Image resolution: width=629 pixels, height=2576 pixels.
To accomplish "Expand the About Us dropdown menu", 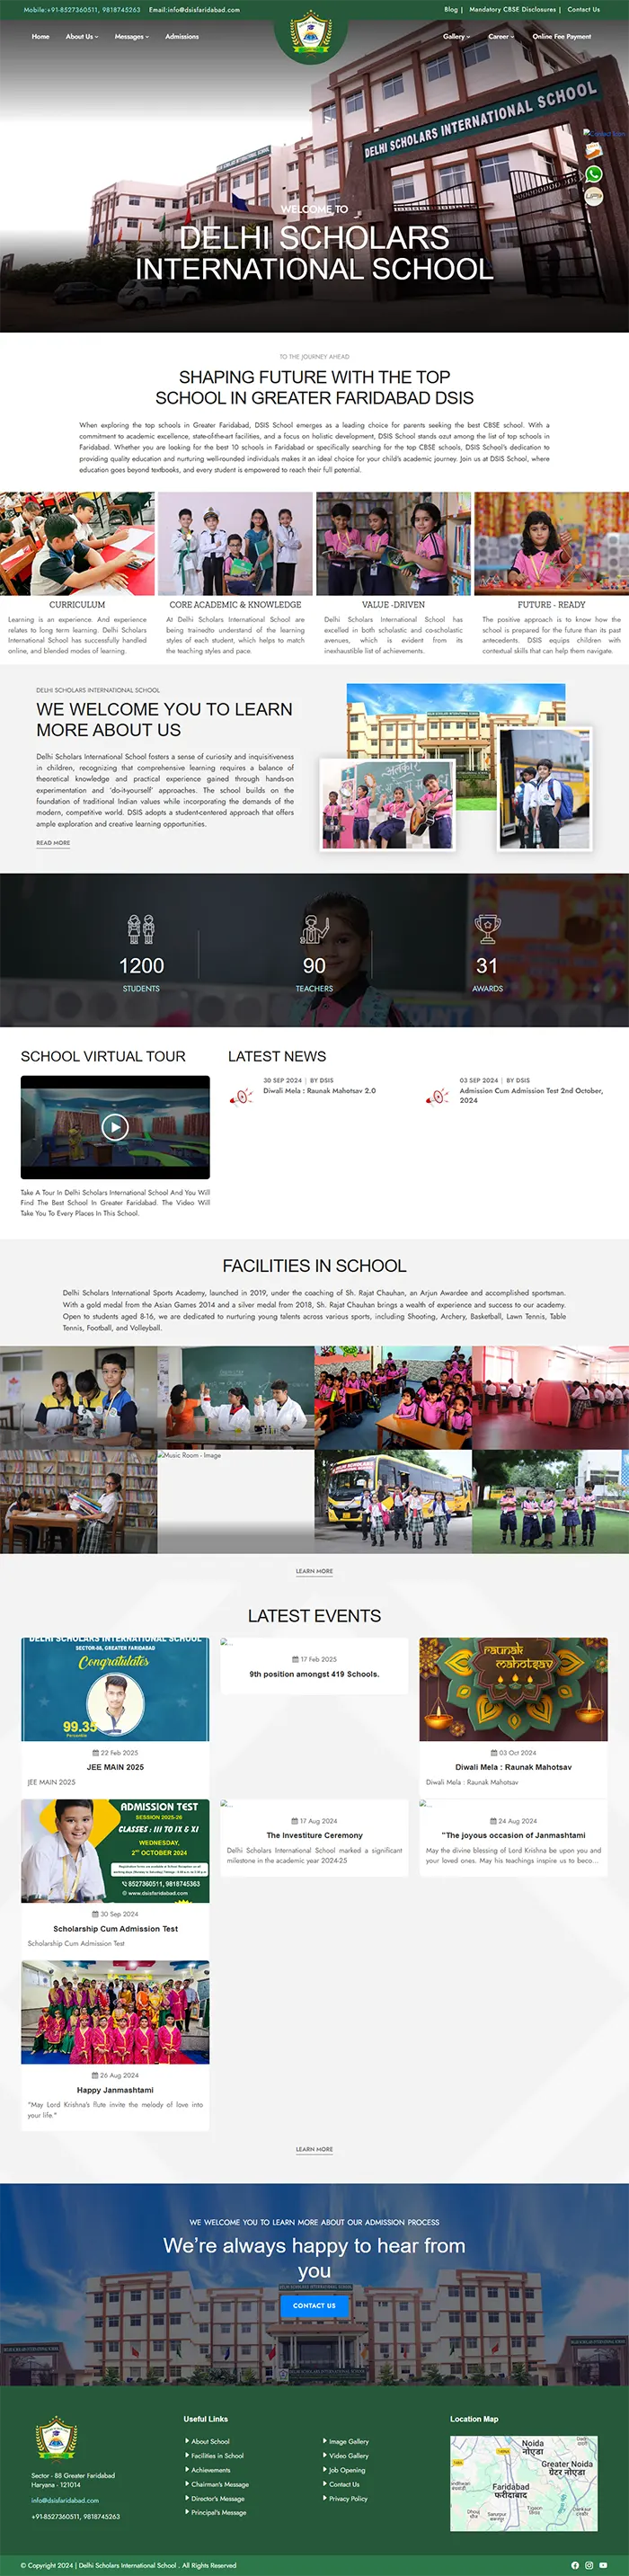I will click(x=82, y=36).
